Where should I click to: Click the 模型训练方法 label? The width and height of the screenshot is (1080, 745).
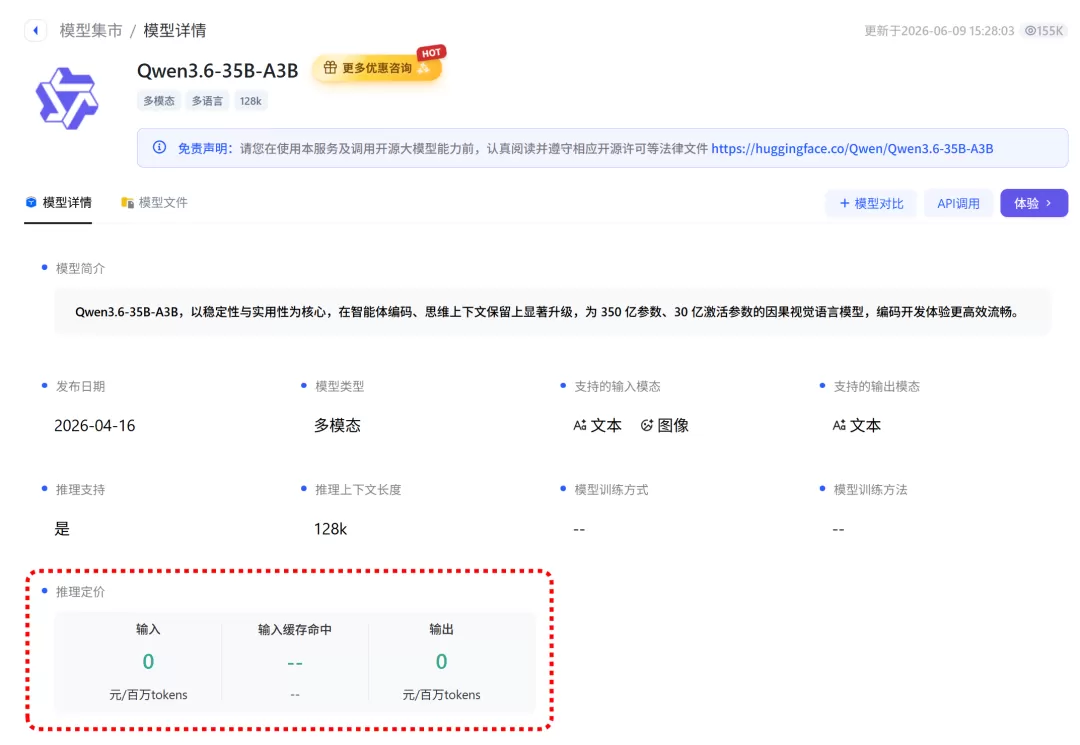[x=871, y=490]
